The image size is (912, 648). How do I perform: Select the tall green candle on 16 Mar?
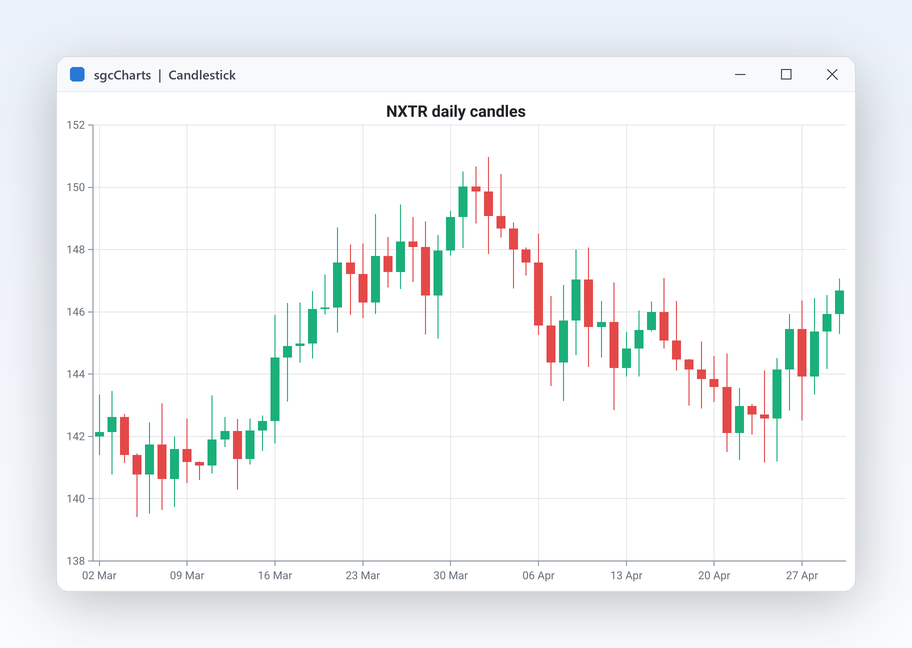(x=275, y=389)
